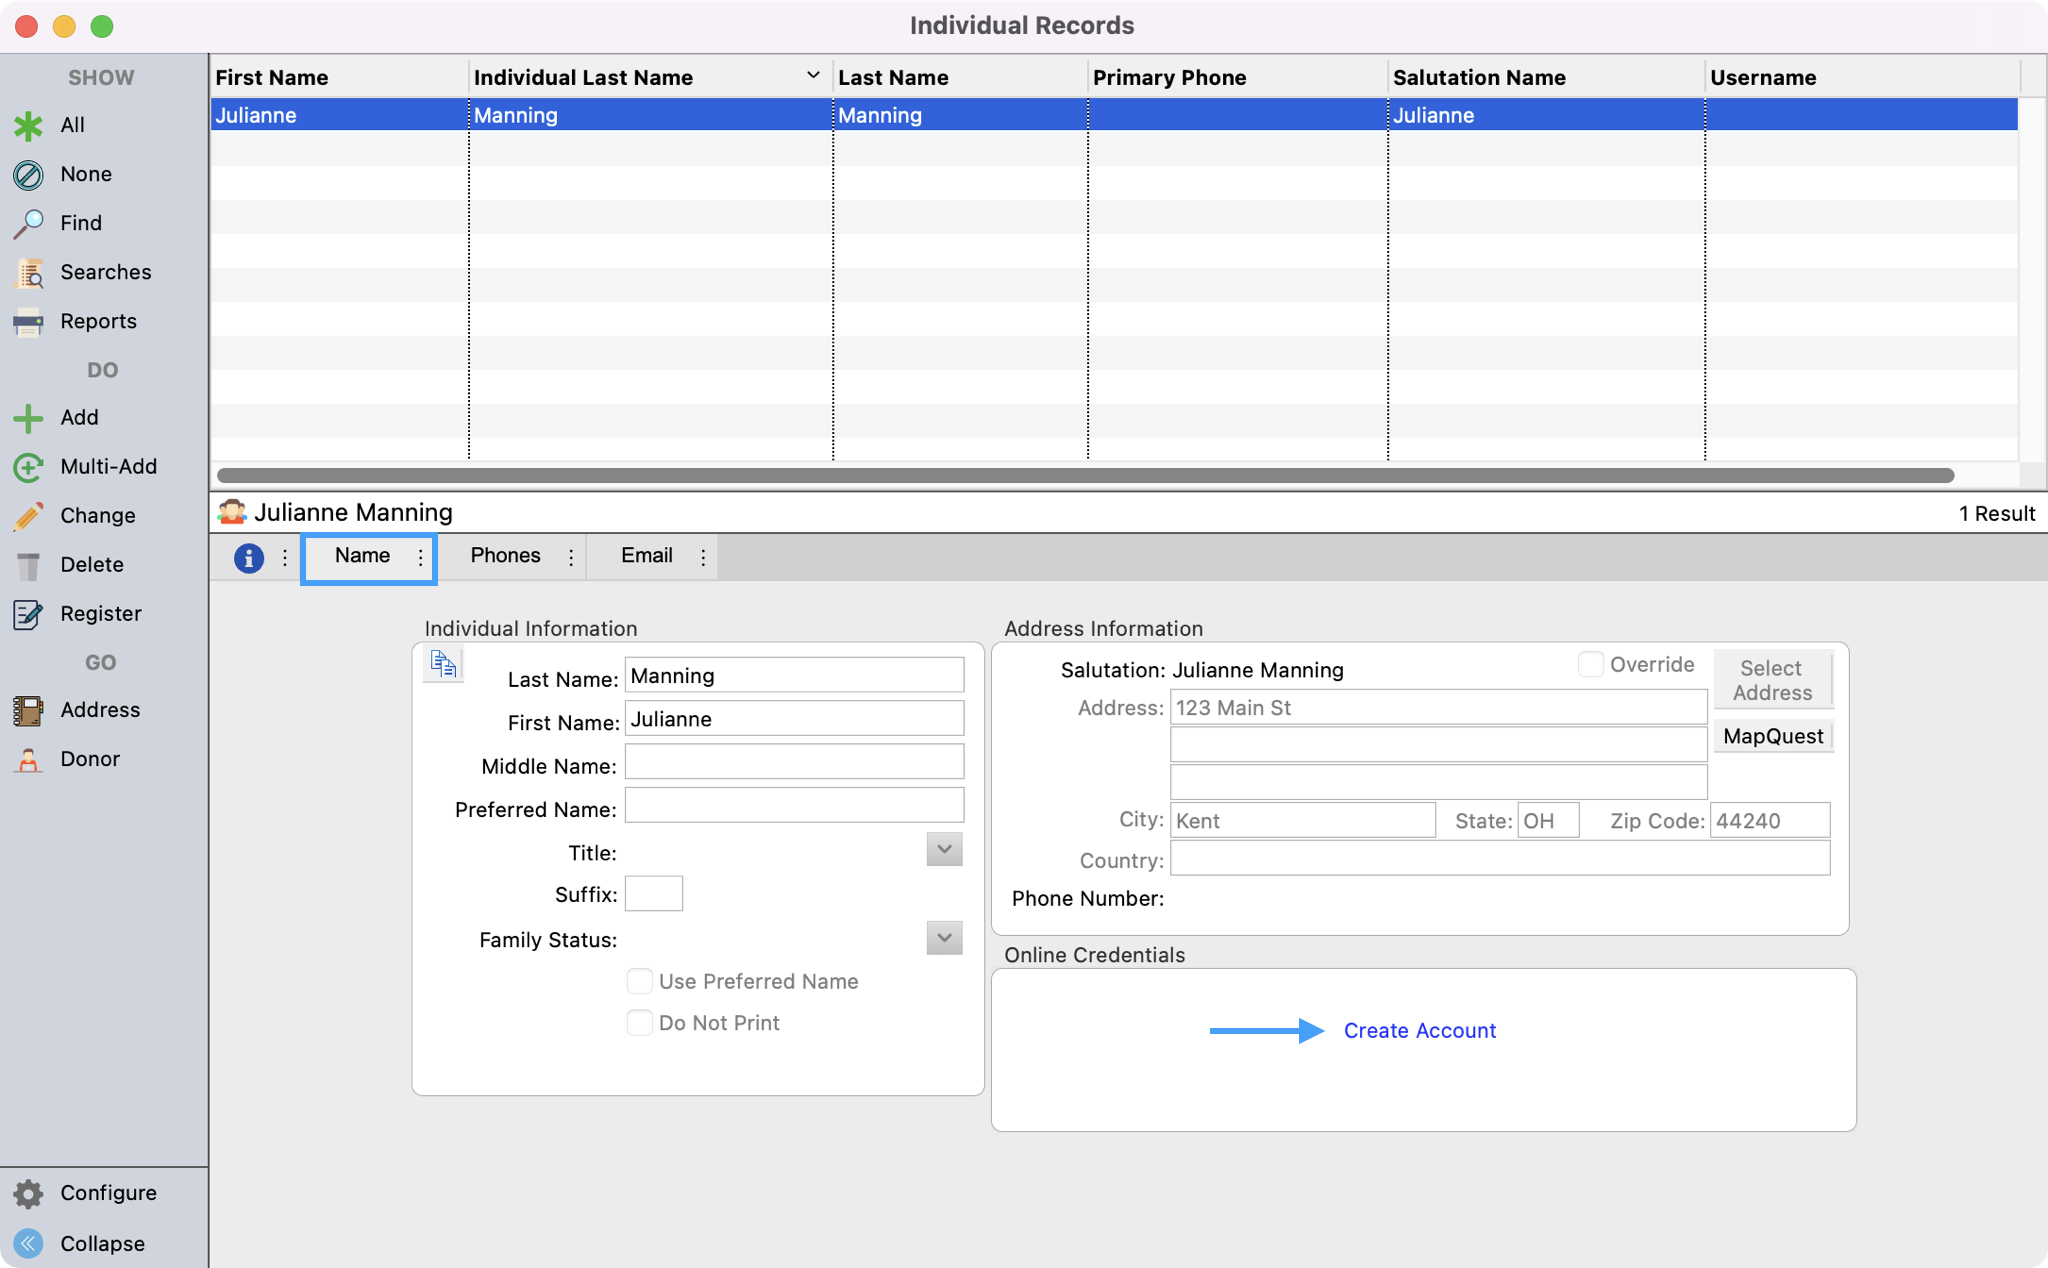Switch to the Phones tab

pyautogui.click(x=505, y=556)
